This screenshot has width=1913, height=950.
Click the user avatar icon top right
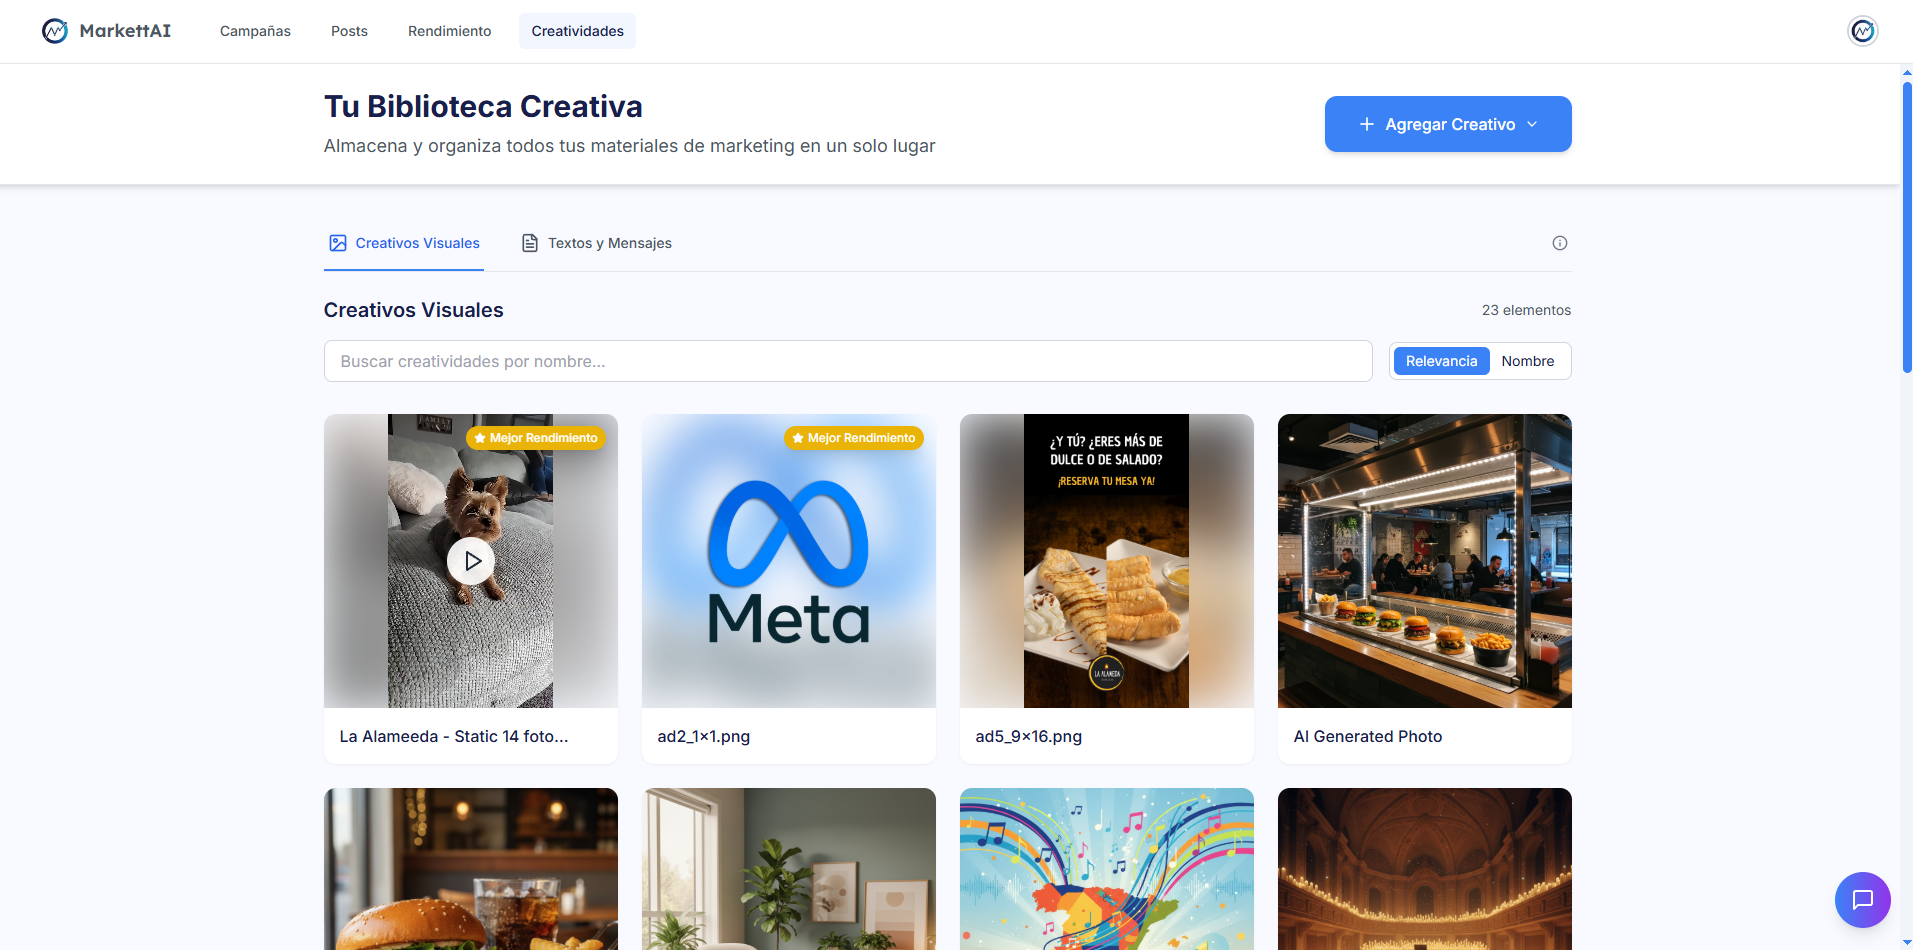1862,31
